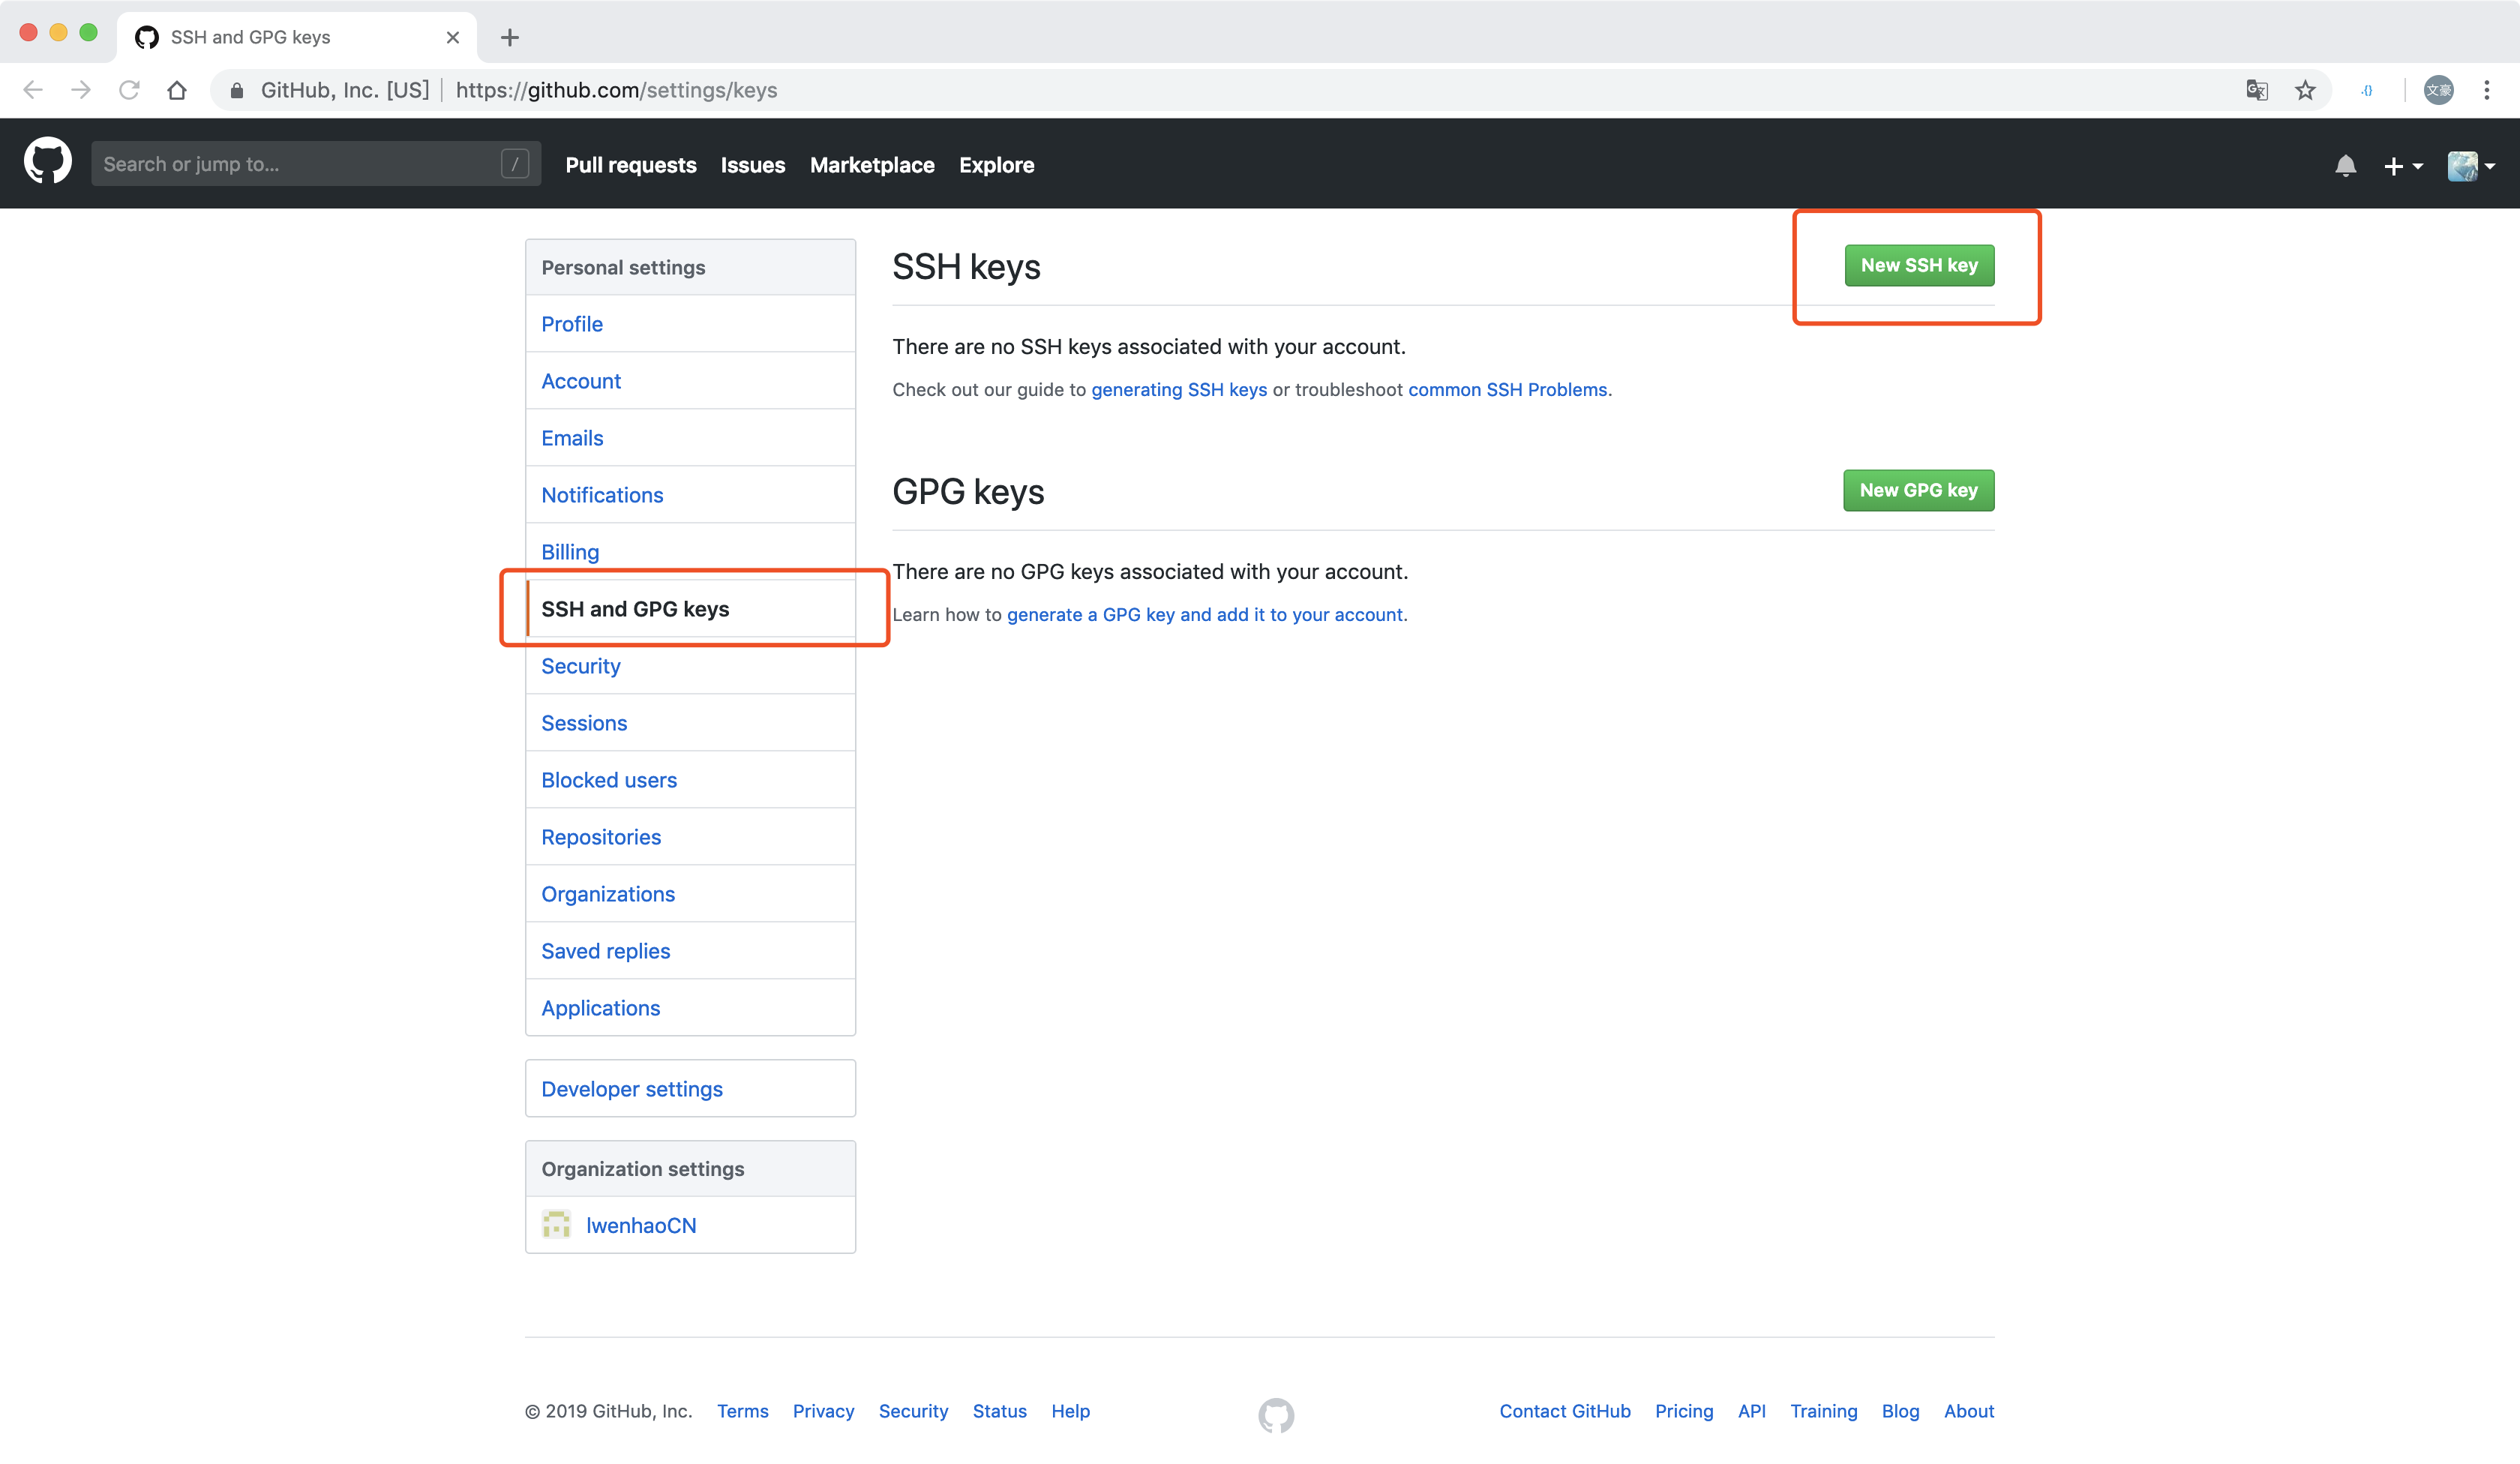2520x1464 pixels.
Task: Open Chrome three-dot menu
Action: pyautogui.click(x=2486, y=90)
